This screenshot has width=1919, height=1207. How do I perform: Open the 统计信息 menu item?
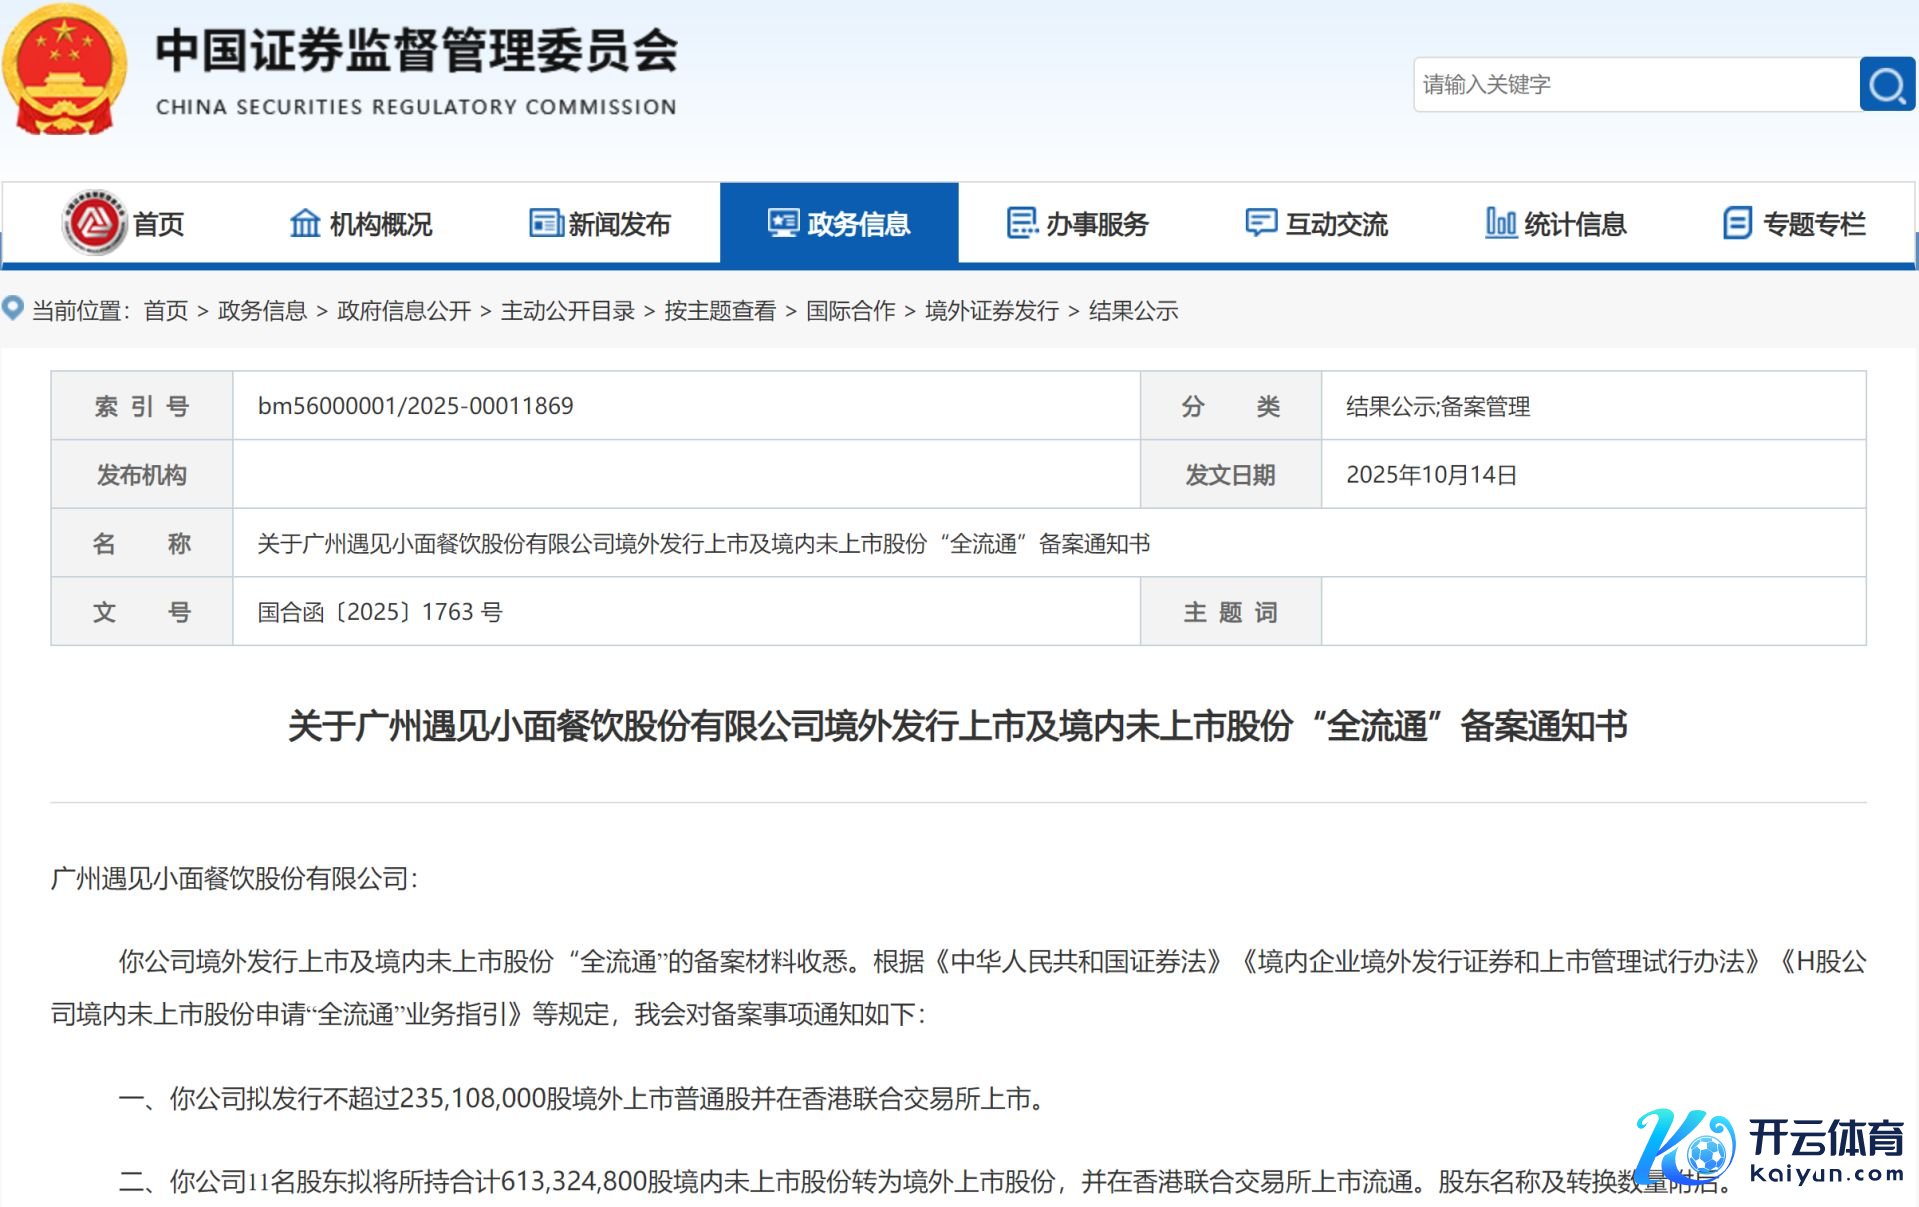(1575, 224)
